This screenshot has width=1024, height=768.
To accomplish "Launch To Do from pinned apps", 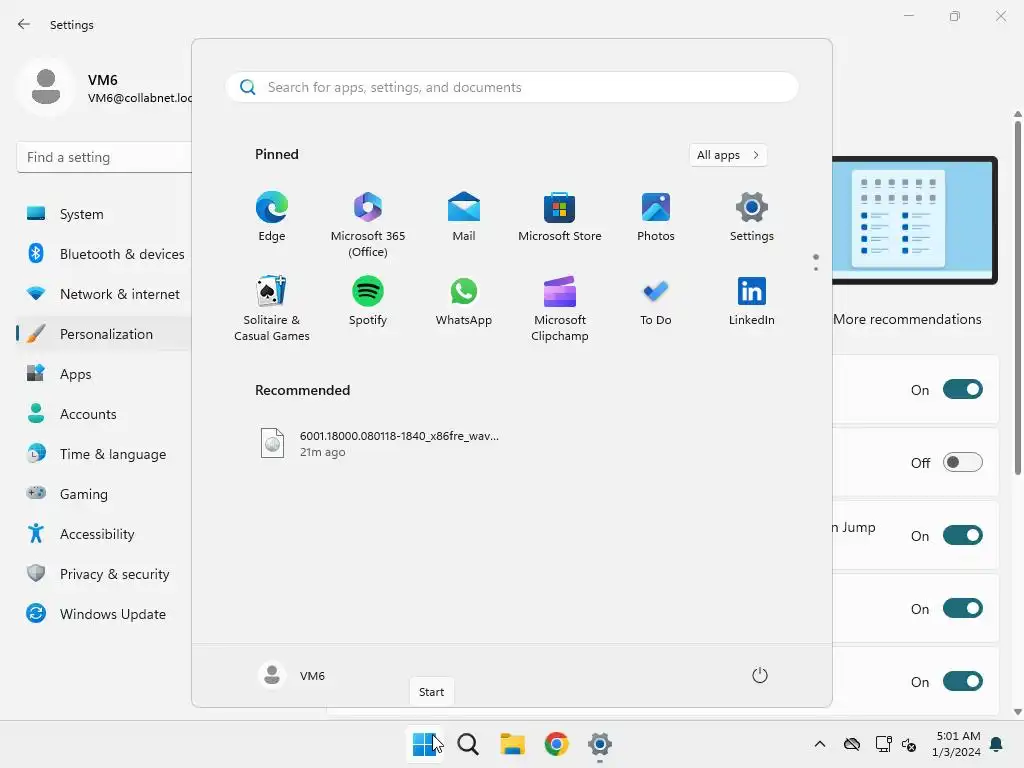I will coord(656,301).
